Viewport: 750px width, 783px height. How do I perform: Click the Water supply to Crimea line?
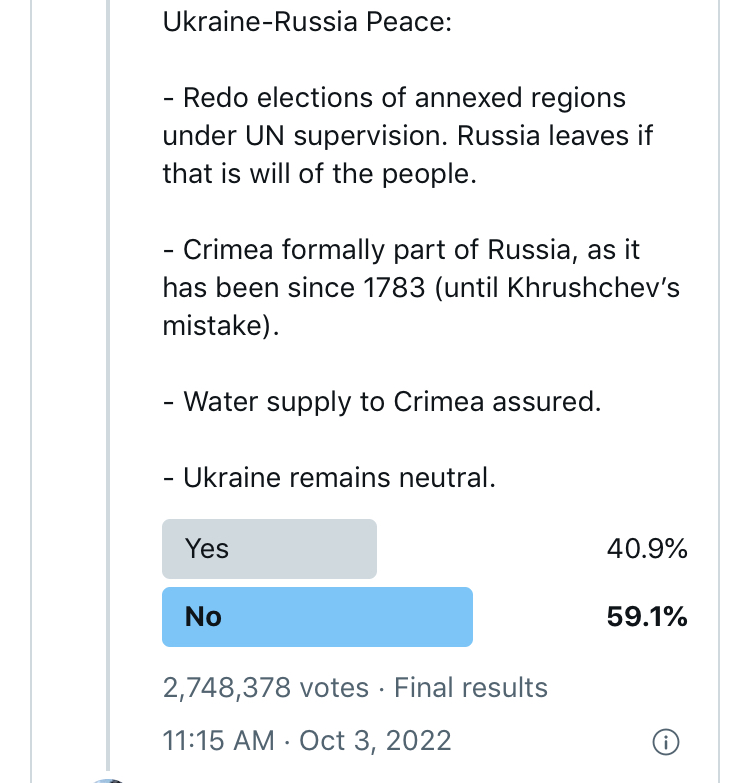click(382, 402)
